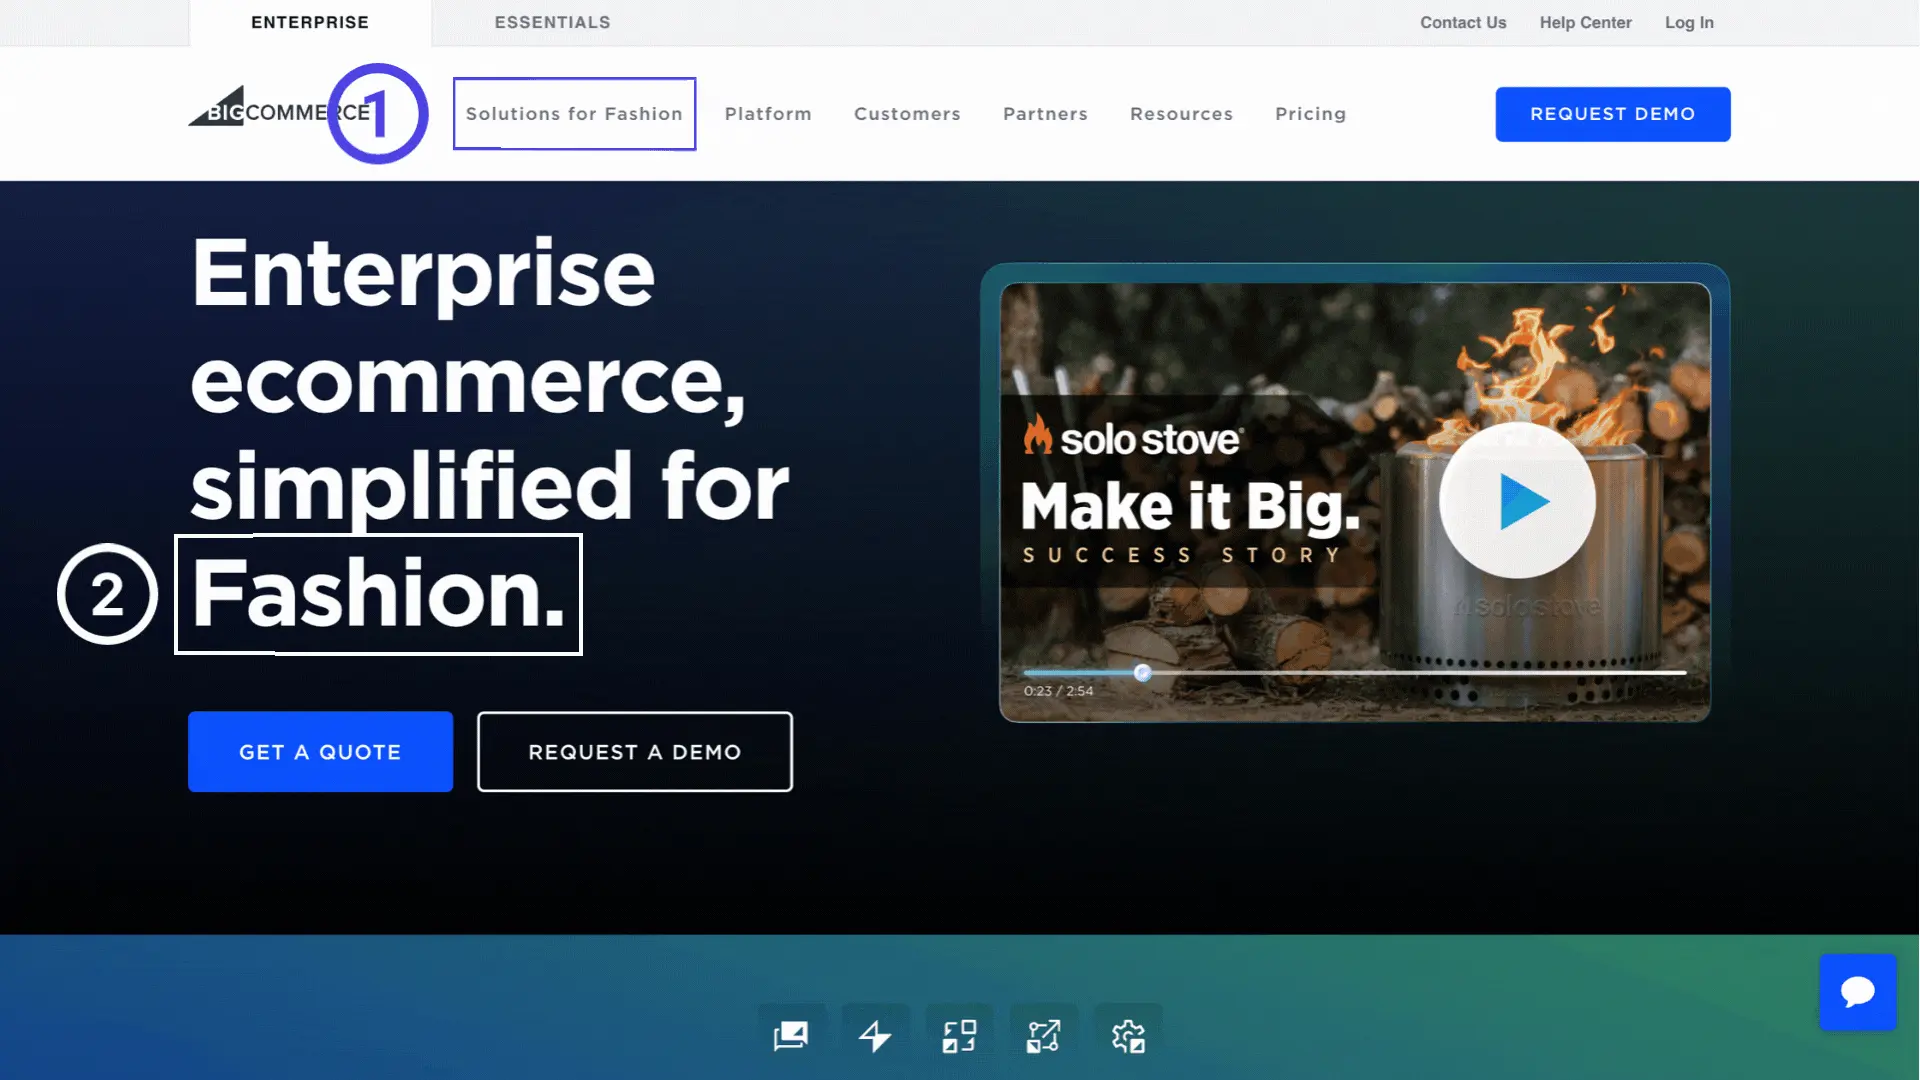Open the Log In link

(x=1689, y=22)
